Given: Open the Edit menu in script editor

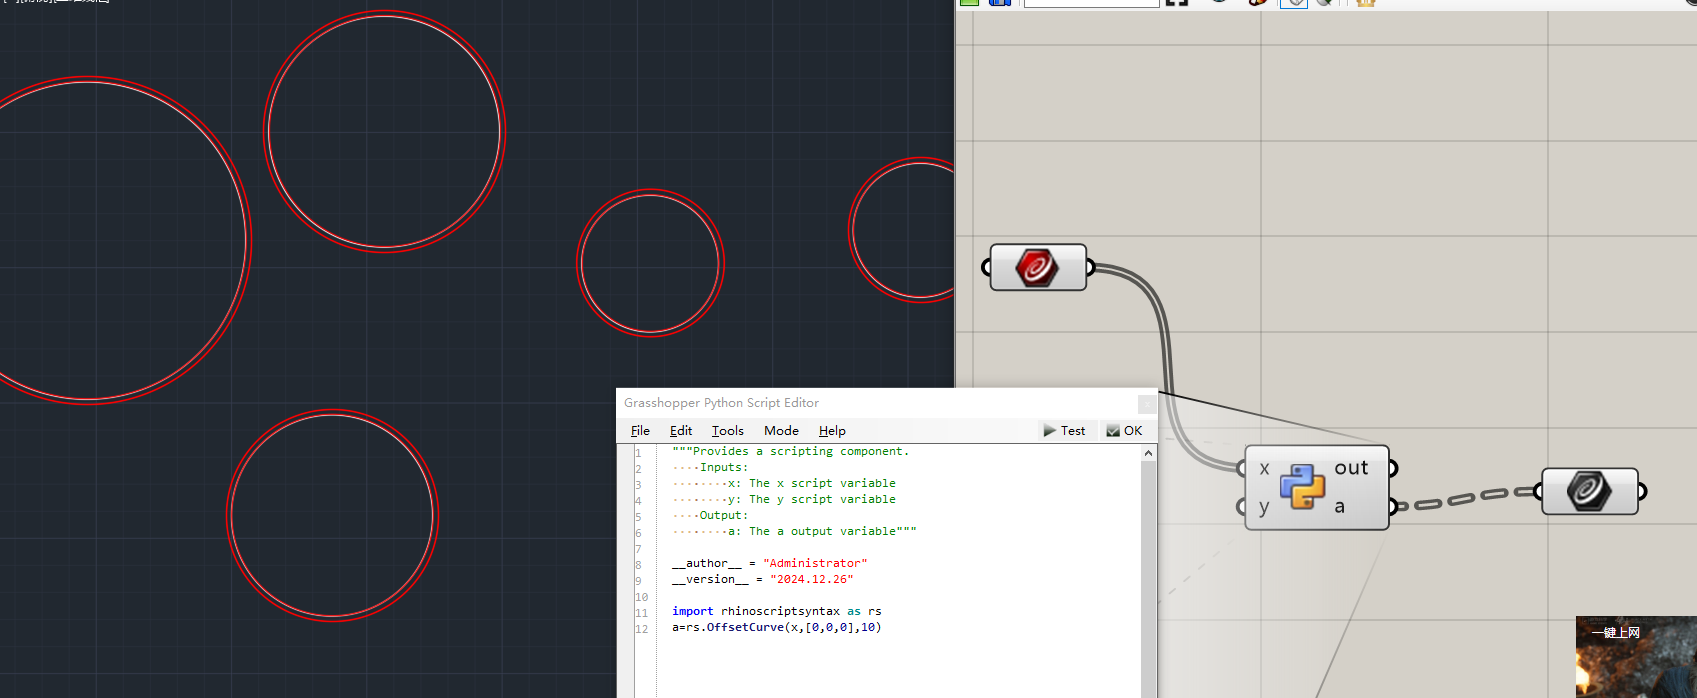Looking at the screenshot, I should (681, 431).
